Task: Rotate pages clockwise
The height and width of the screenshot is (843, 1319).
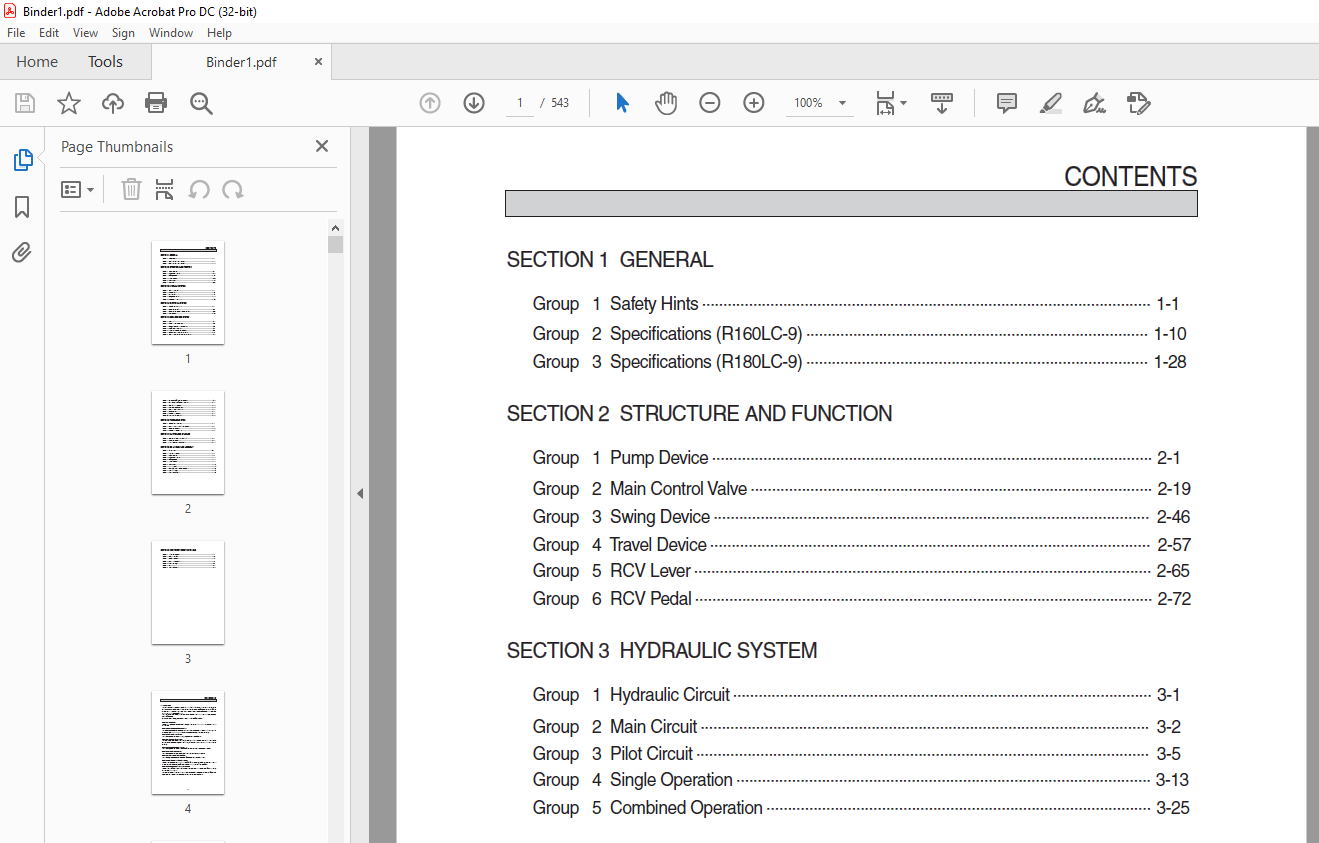Action: [233, 189]
